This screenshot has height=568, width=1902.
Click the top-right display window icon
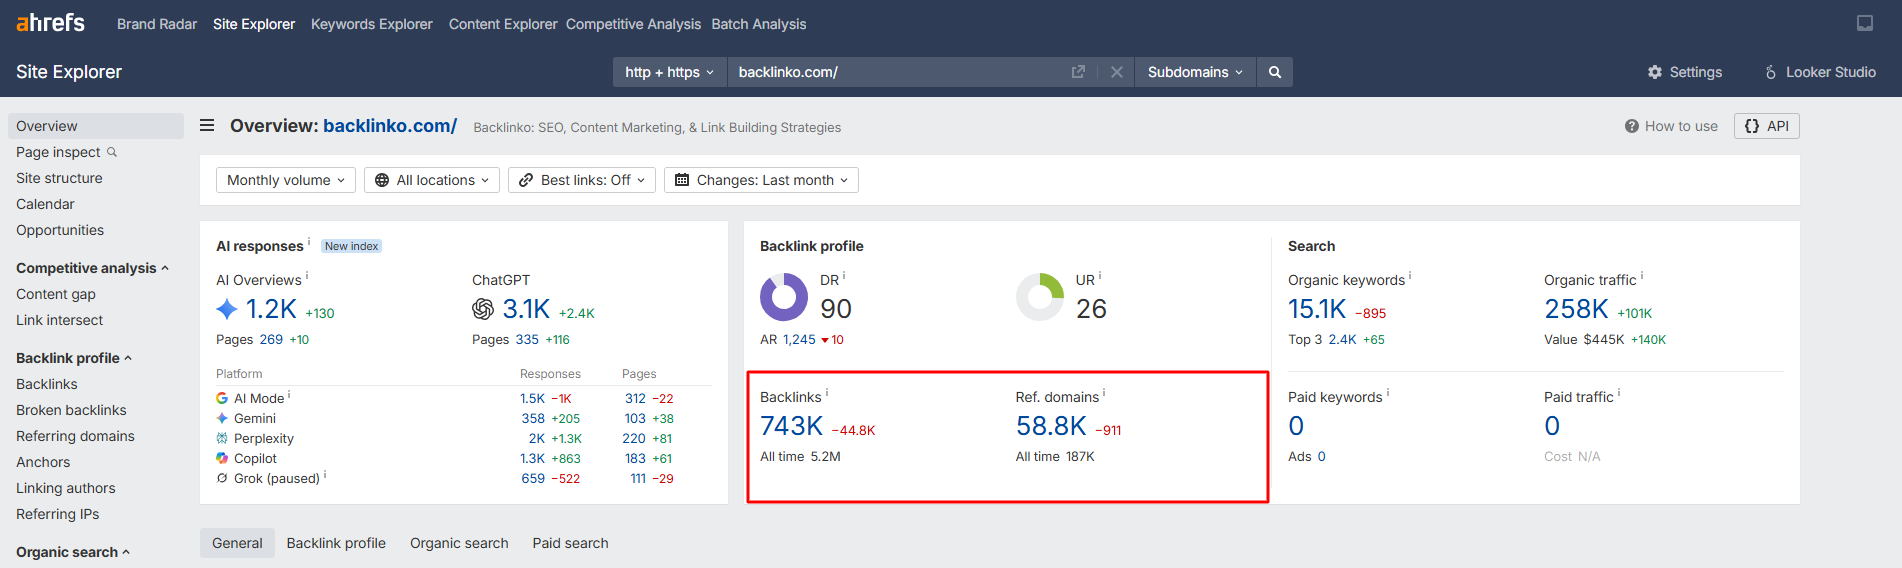click(x=1865, y=23)
